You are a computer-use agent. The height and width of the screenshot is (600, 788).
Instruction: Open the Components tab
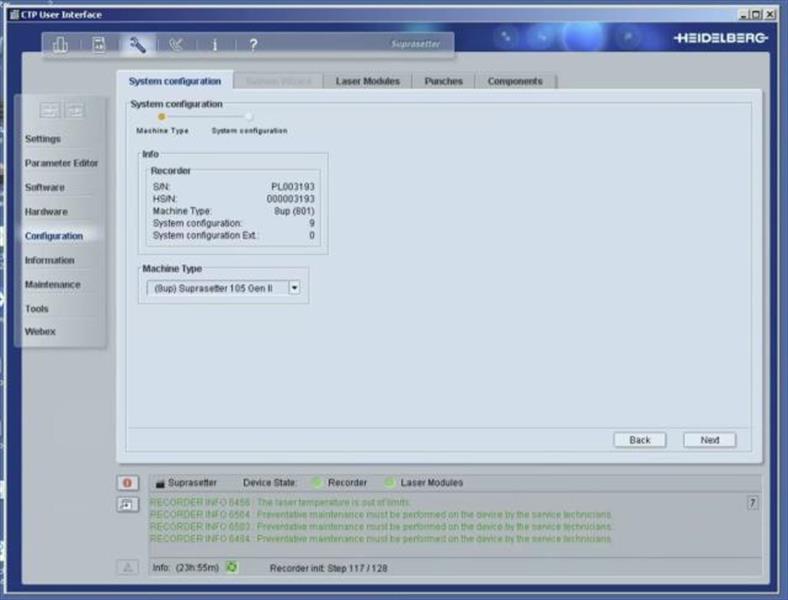click(x=515, y=81)
